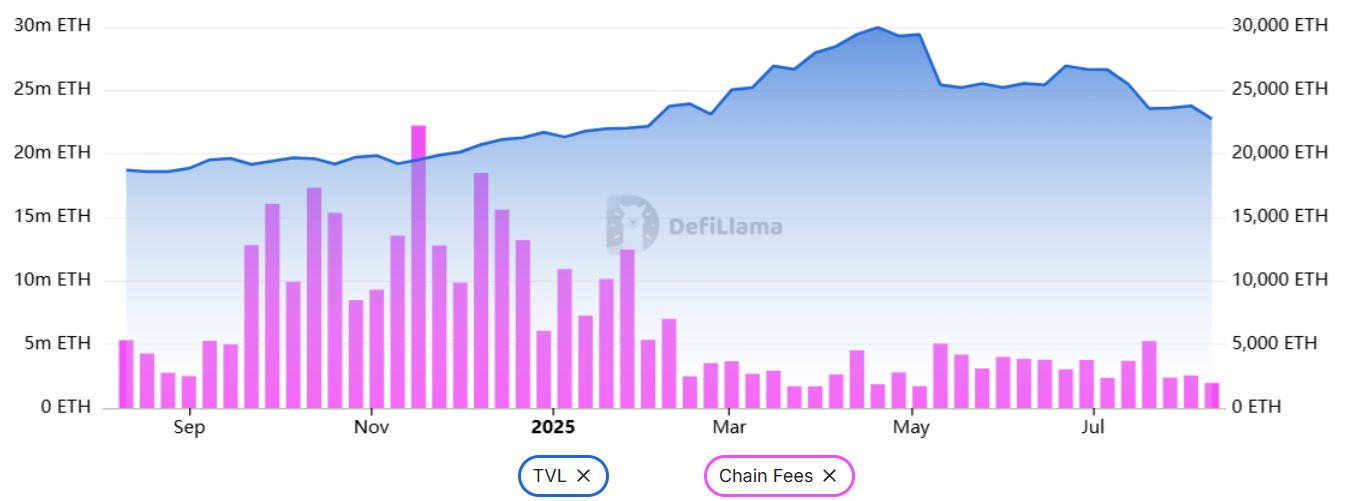Toggle the TVL legend chip label
Viewport: 1348px width, 501px height.
(549, 476)
